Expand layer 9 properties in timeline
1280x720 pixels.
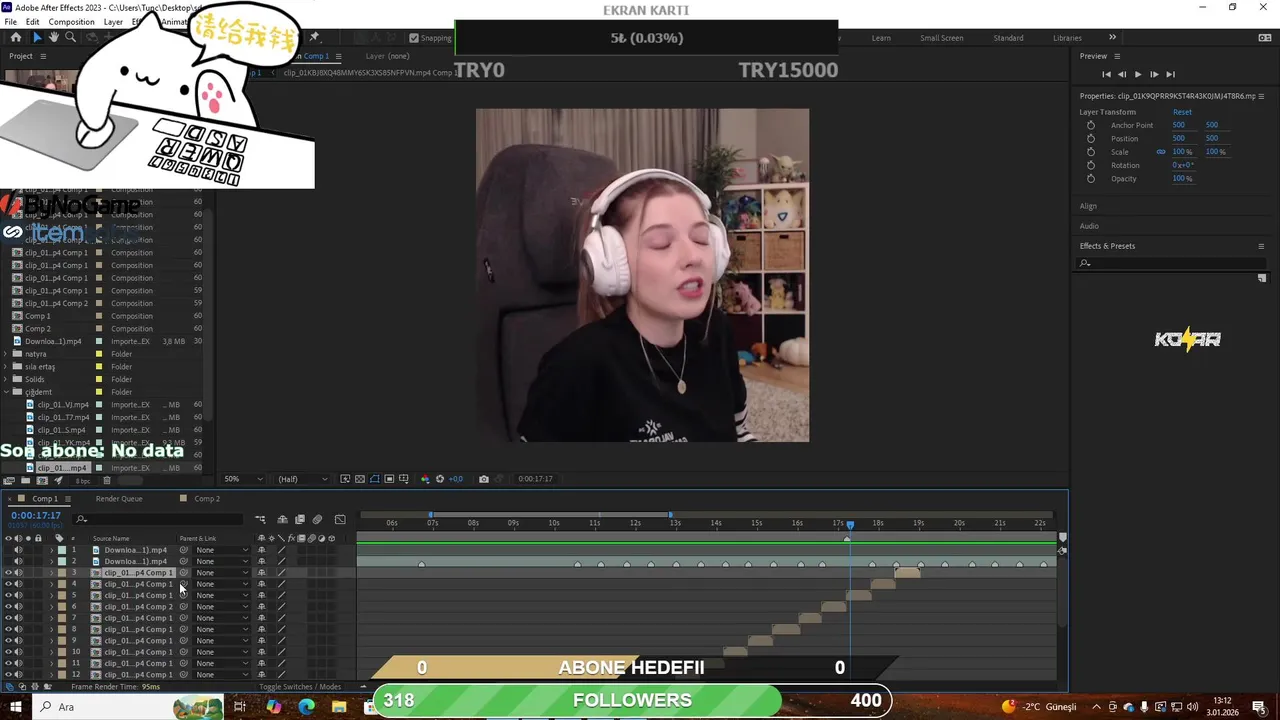[51, 641]
